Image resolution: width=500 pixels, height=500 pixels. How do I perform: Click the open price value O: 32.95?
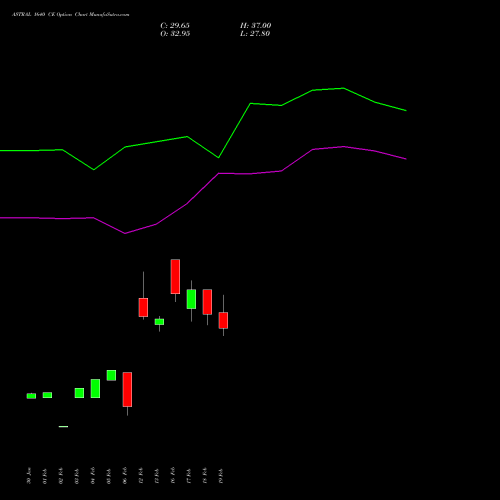click(x=175, y=34)
